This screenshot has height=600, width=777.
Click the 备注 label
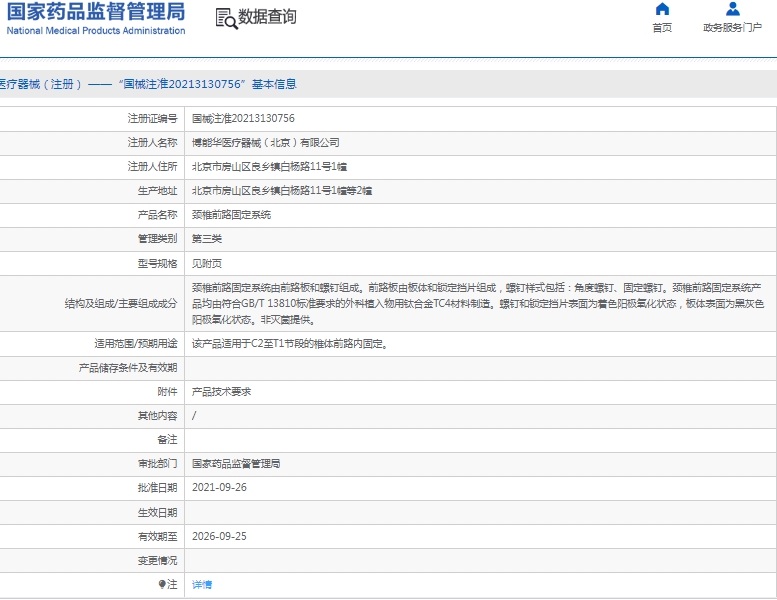[x=167, y=439]
